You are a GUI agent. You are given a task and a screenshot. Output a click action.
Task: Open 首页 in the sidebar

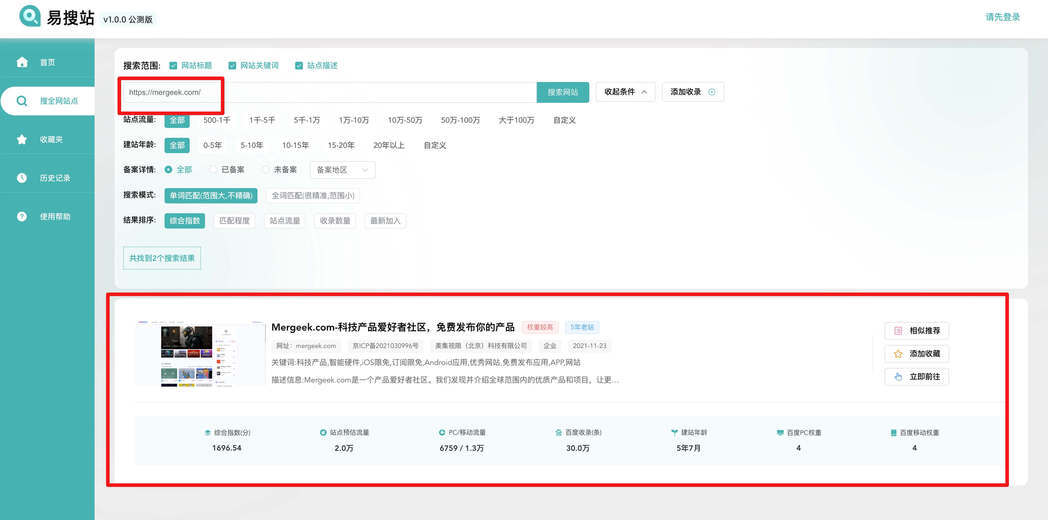[x=47, y=62]
